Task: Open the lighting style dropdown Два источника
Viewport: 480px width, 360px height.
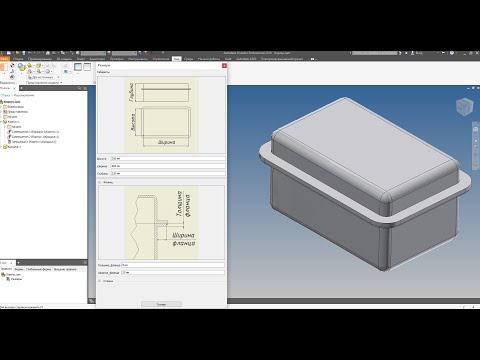Action: coord(43,77)
